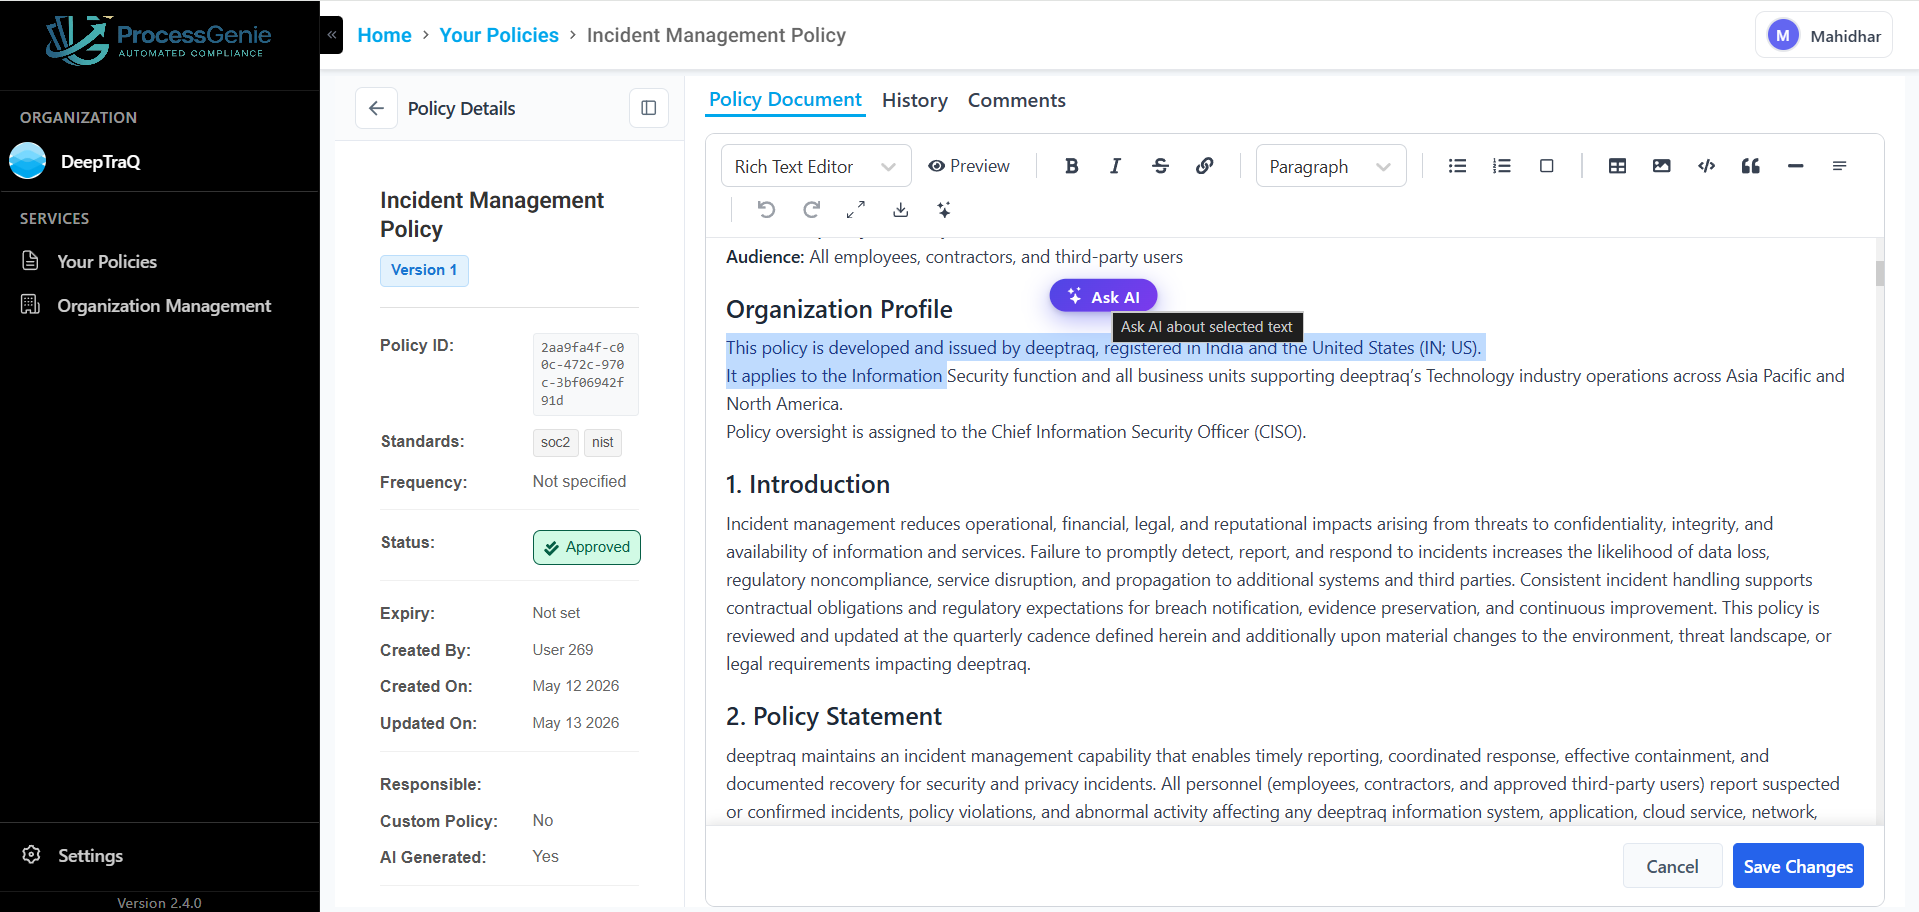Image resolution: width=1919 pixels, height=912 pixels.
Task: Collapse the sidebar with the double-chevron icon
Action: 332,35
